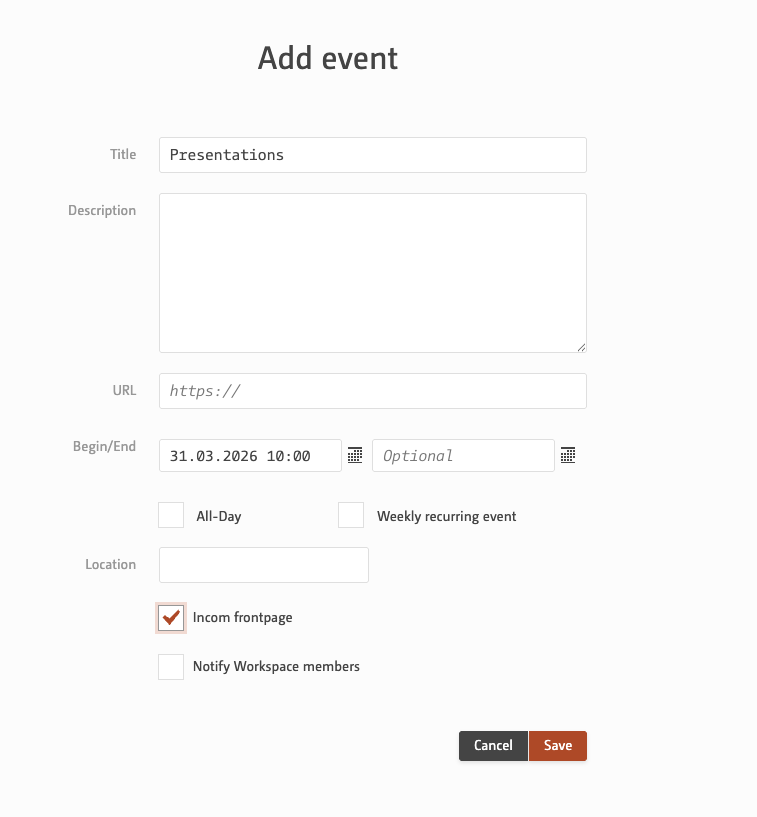Grab the Description textarea resize handle

pos(581,348)
